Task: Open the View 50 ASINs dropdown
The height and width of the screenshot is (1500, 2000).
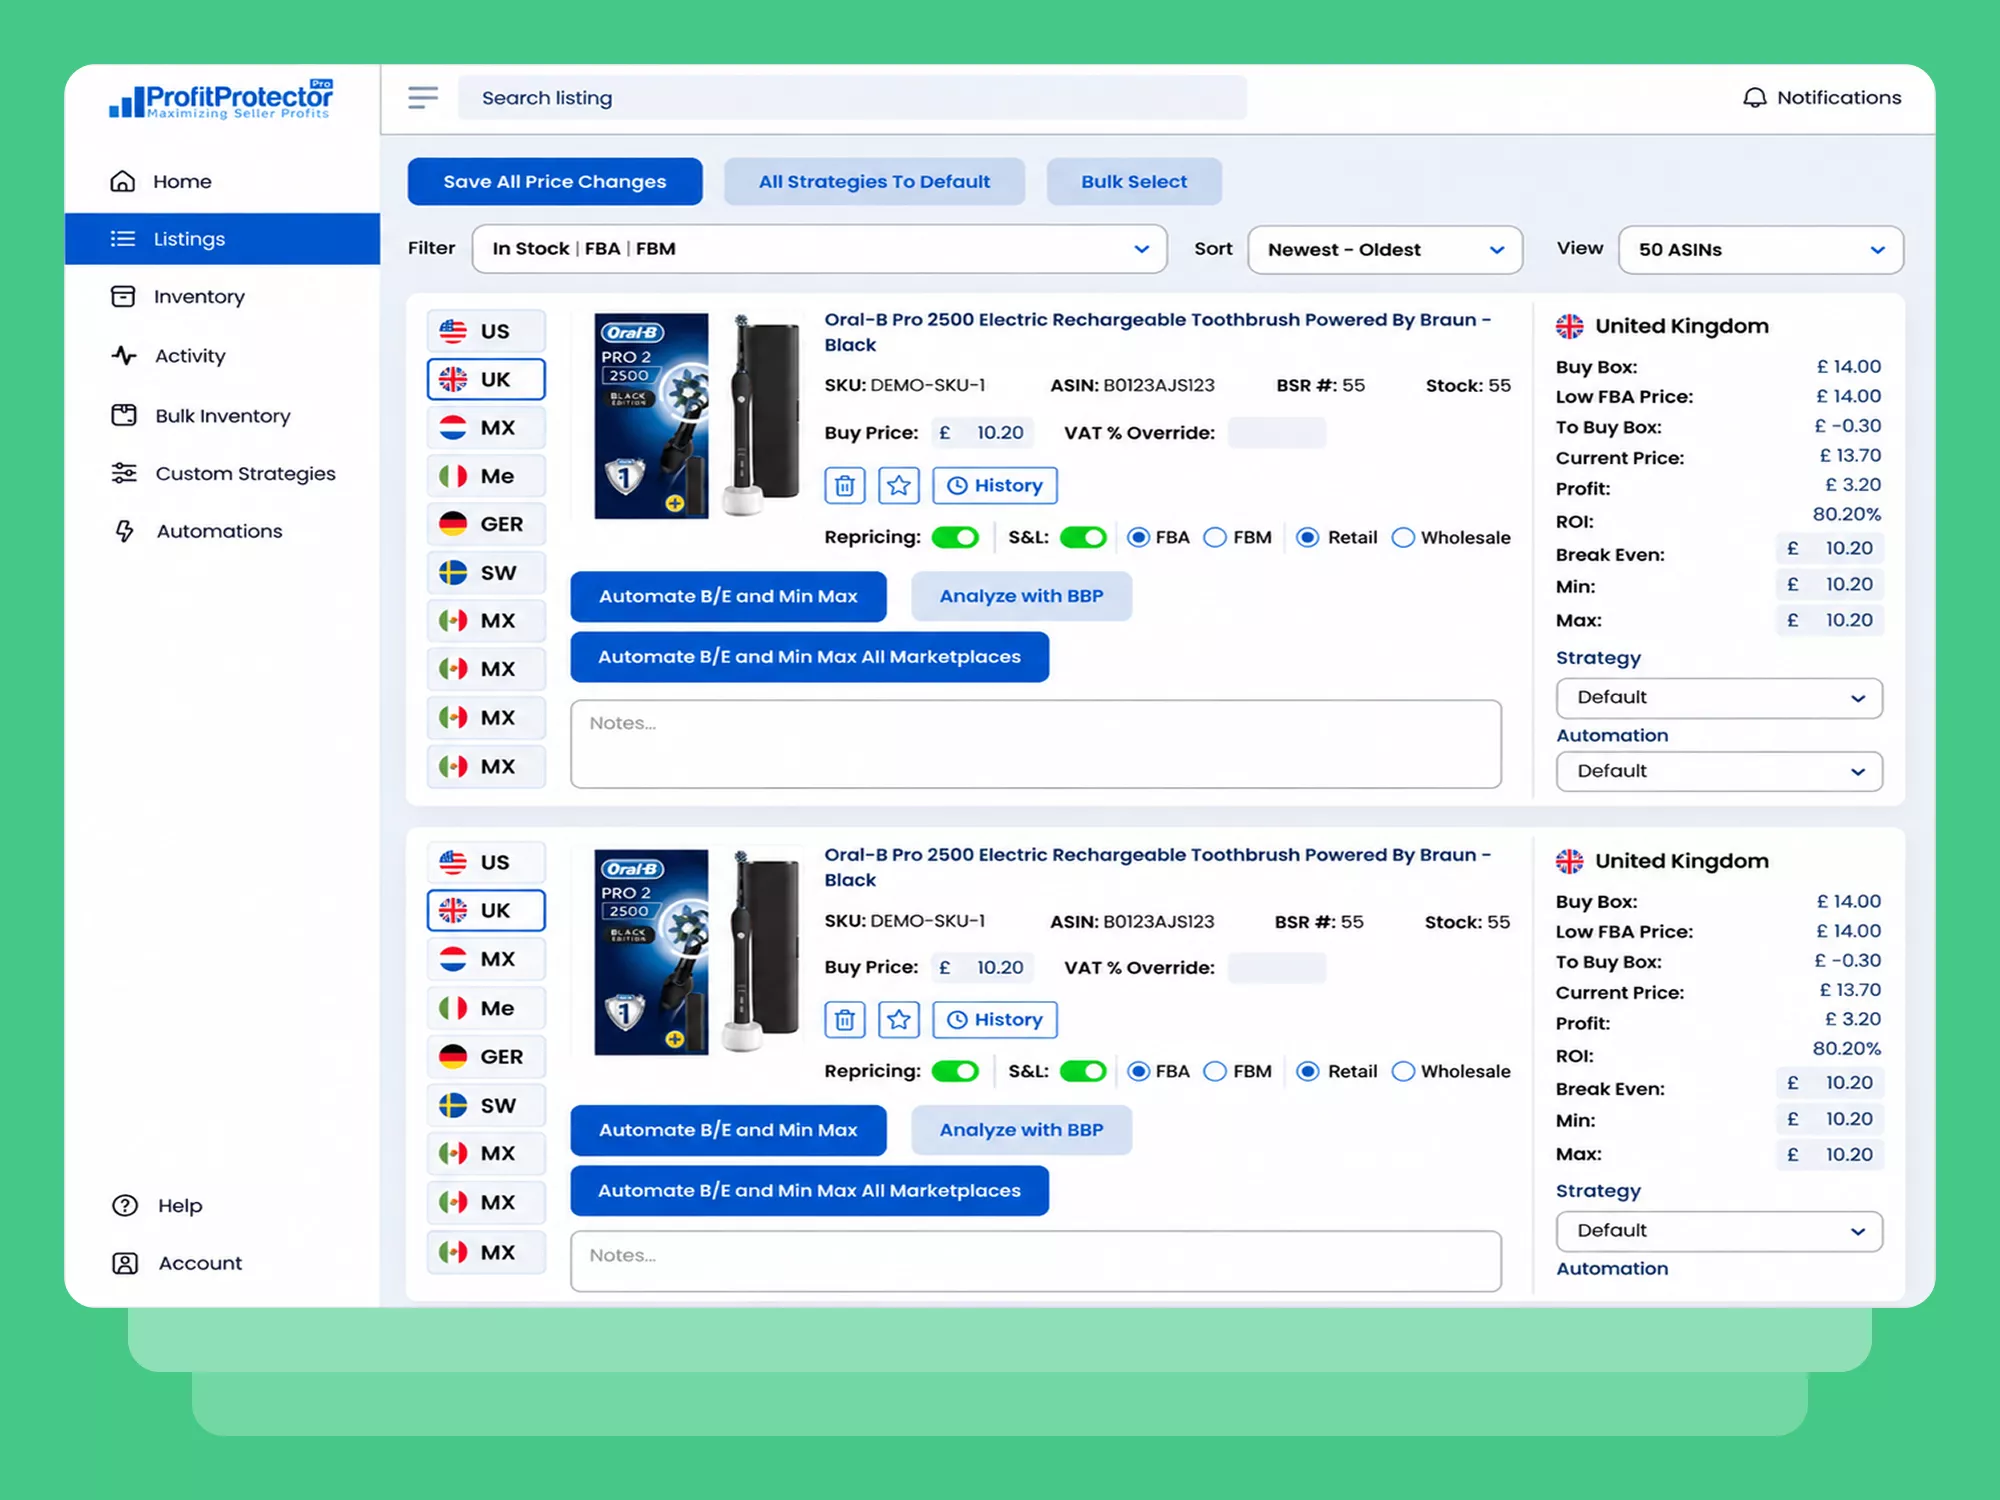Action: tap(1761, 249)
